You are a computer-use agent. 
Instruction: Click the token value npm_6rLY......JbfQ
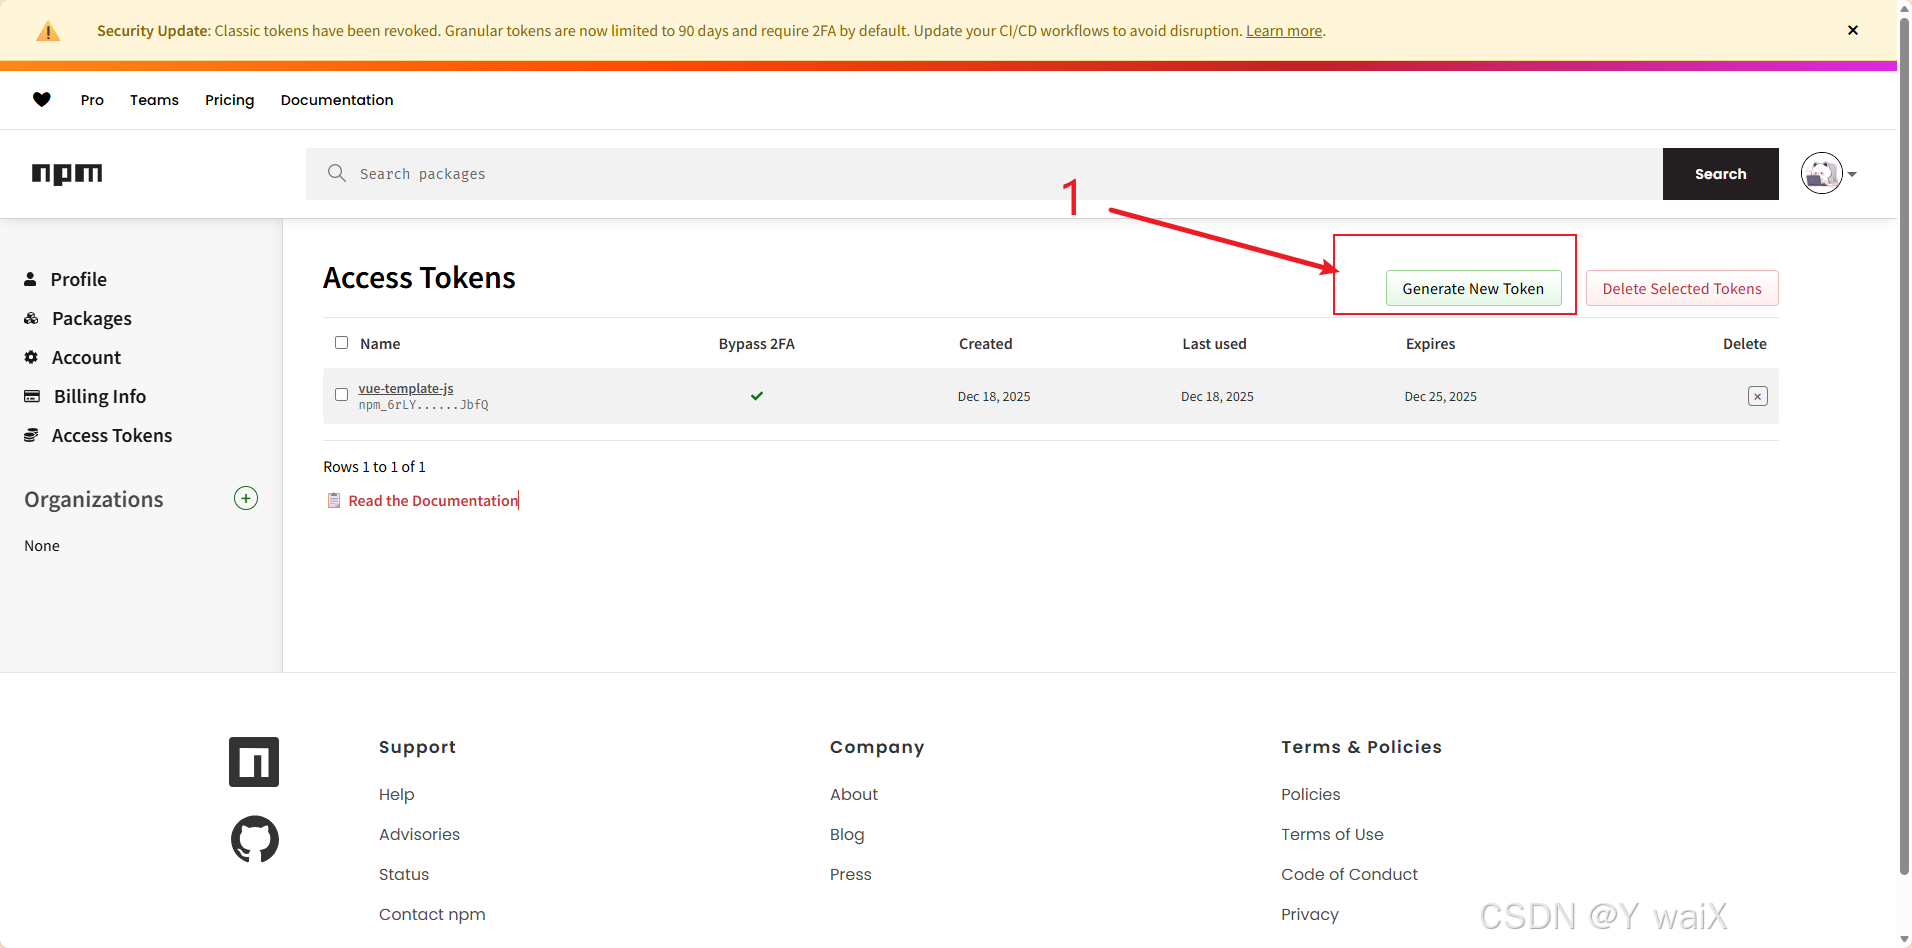[424, 405]
